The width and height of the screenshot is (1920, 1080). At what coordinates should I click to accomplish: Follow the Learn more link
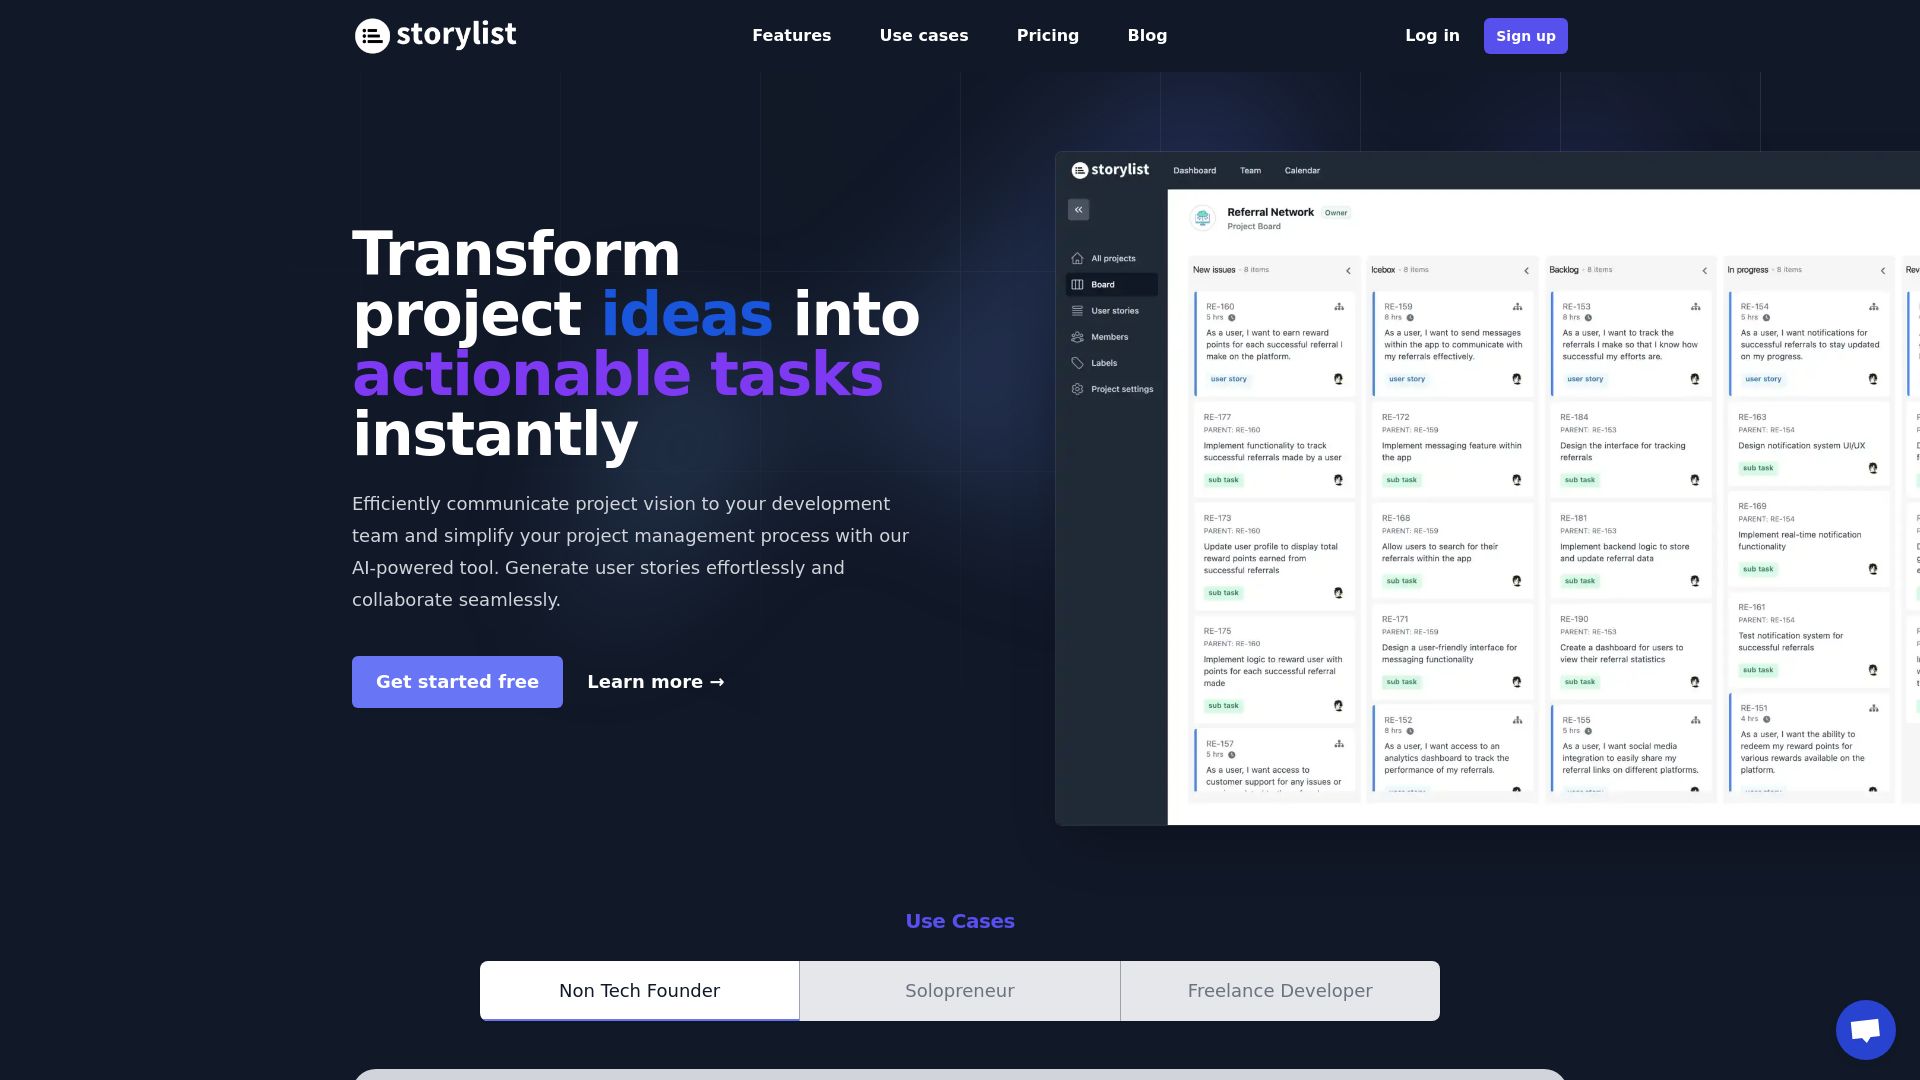(655, 682)
